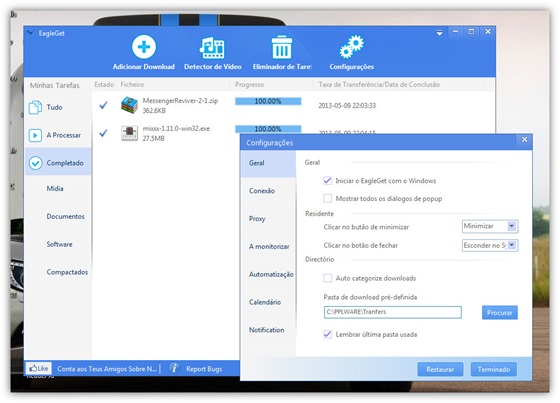Screen dimensions: 560x403
Task: Click the 2013-05-09 22:03:33 completion date
Action: [347, 105]
